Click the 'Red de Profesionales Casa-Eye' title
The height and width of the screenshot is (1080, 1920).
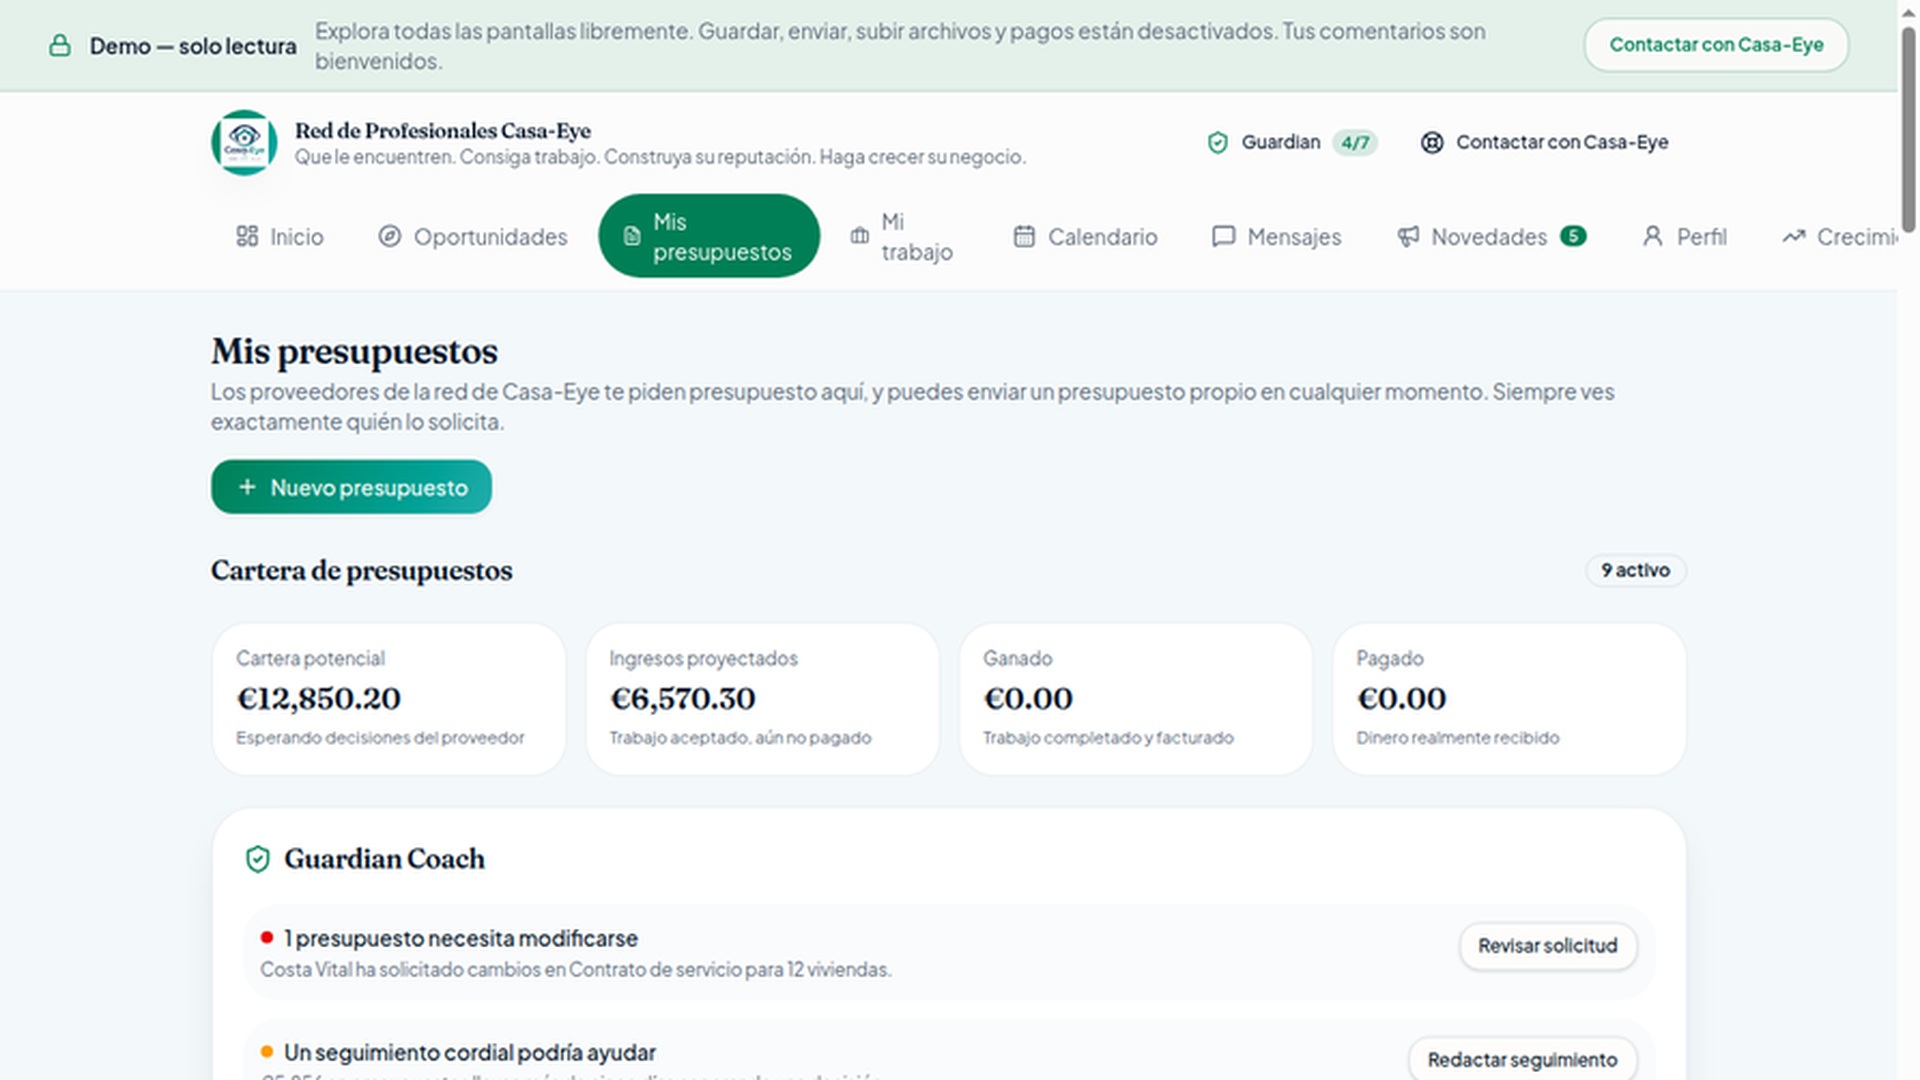[443, 131]
